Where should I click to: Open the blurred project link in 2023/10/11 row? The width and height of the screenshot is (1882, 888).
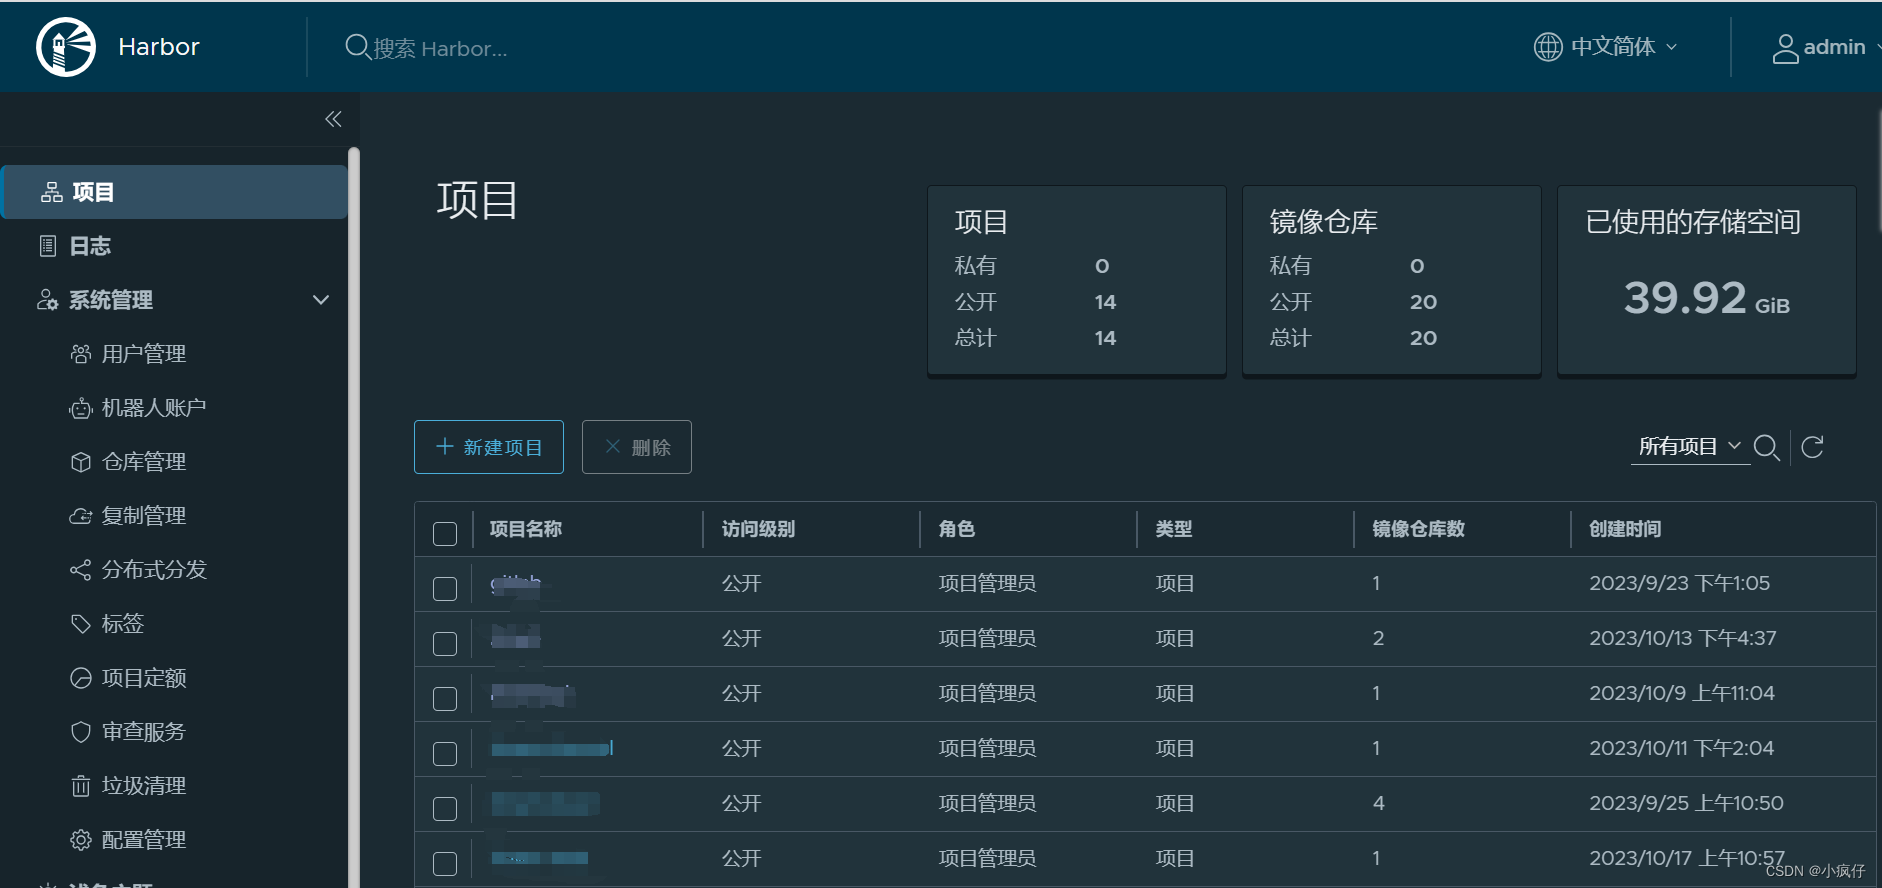pos(552,748)
